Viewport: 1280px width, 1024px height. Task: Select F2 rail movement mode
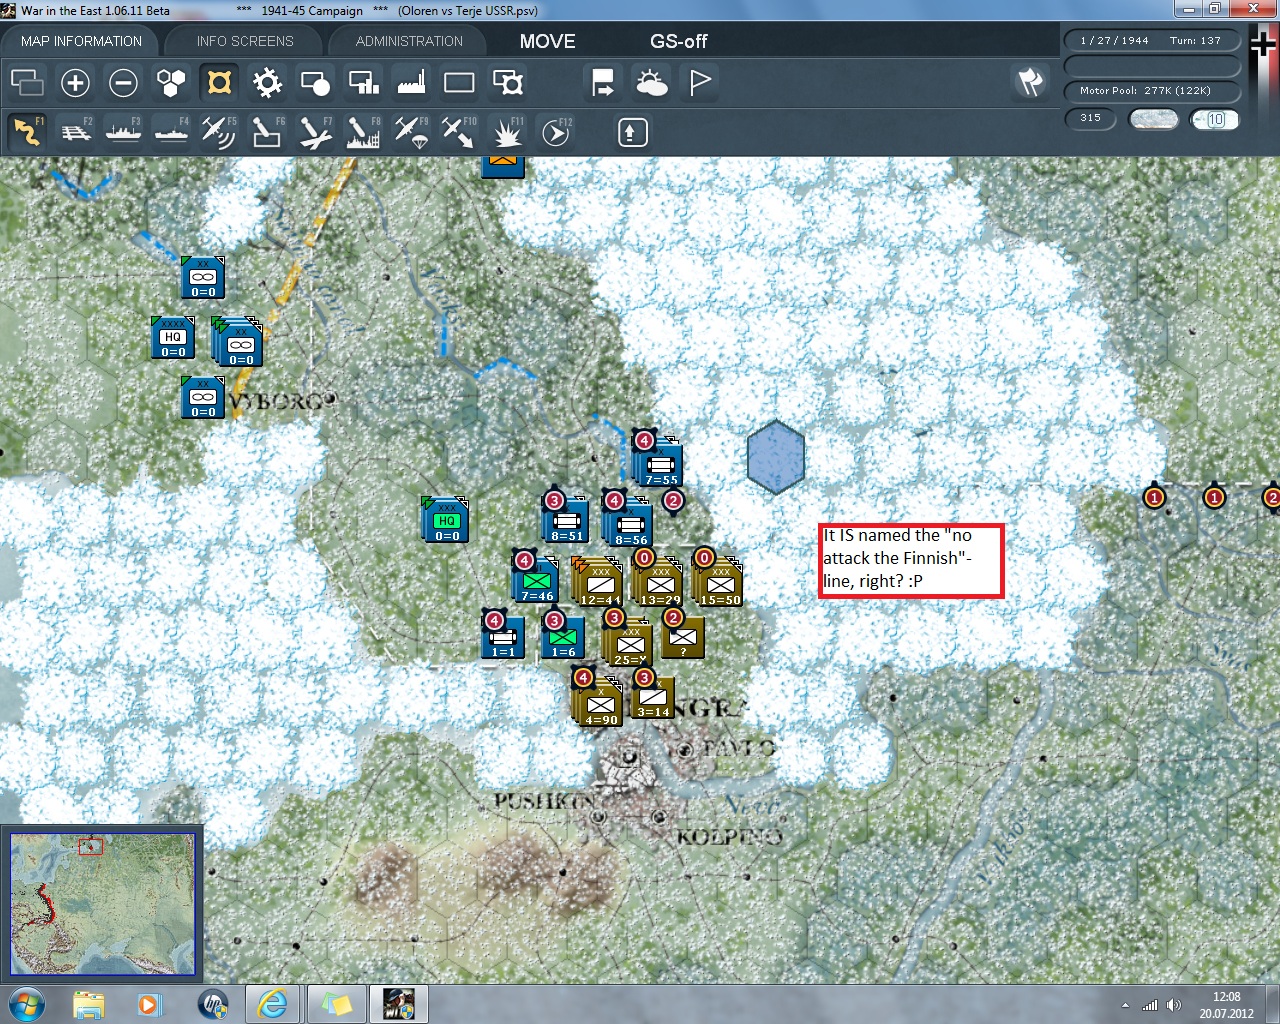pos(75,132)
